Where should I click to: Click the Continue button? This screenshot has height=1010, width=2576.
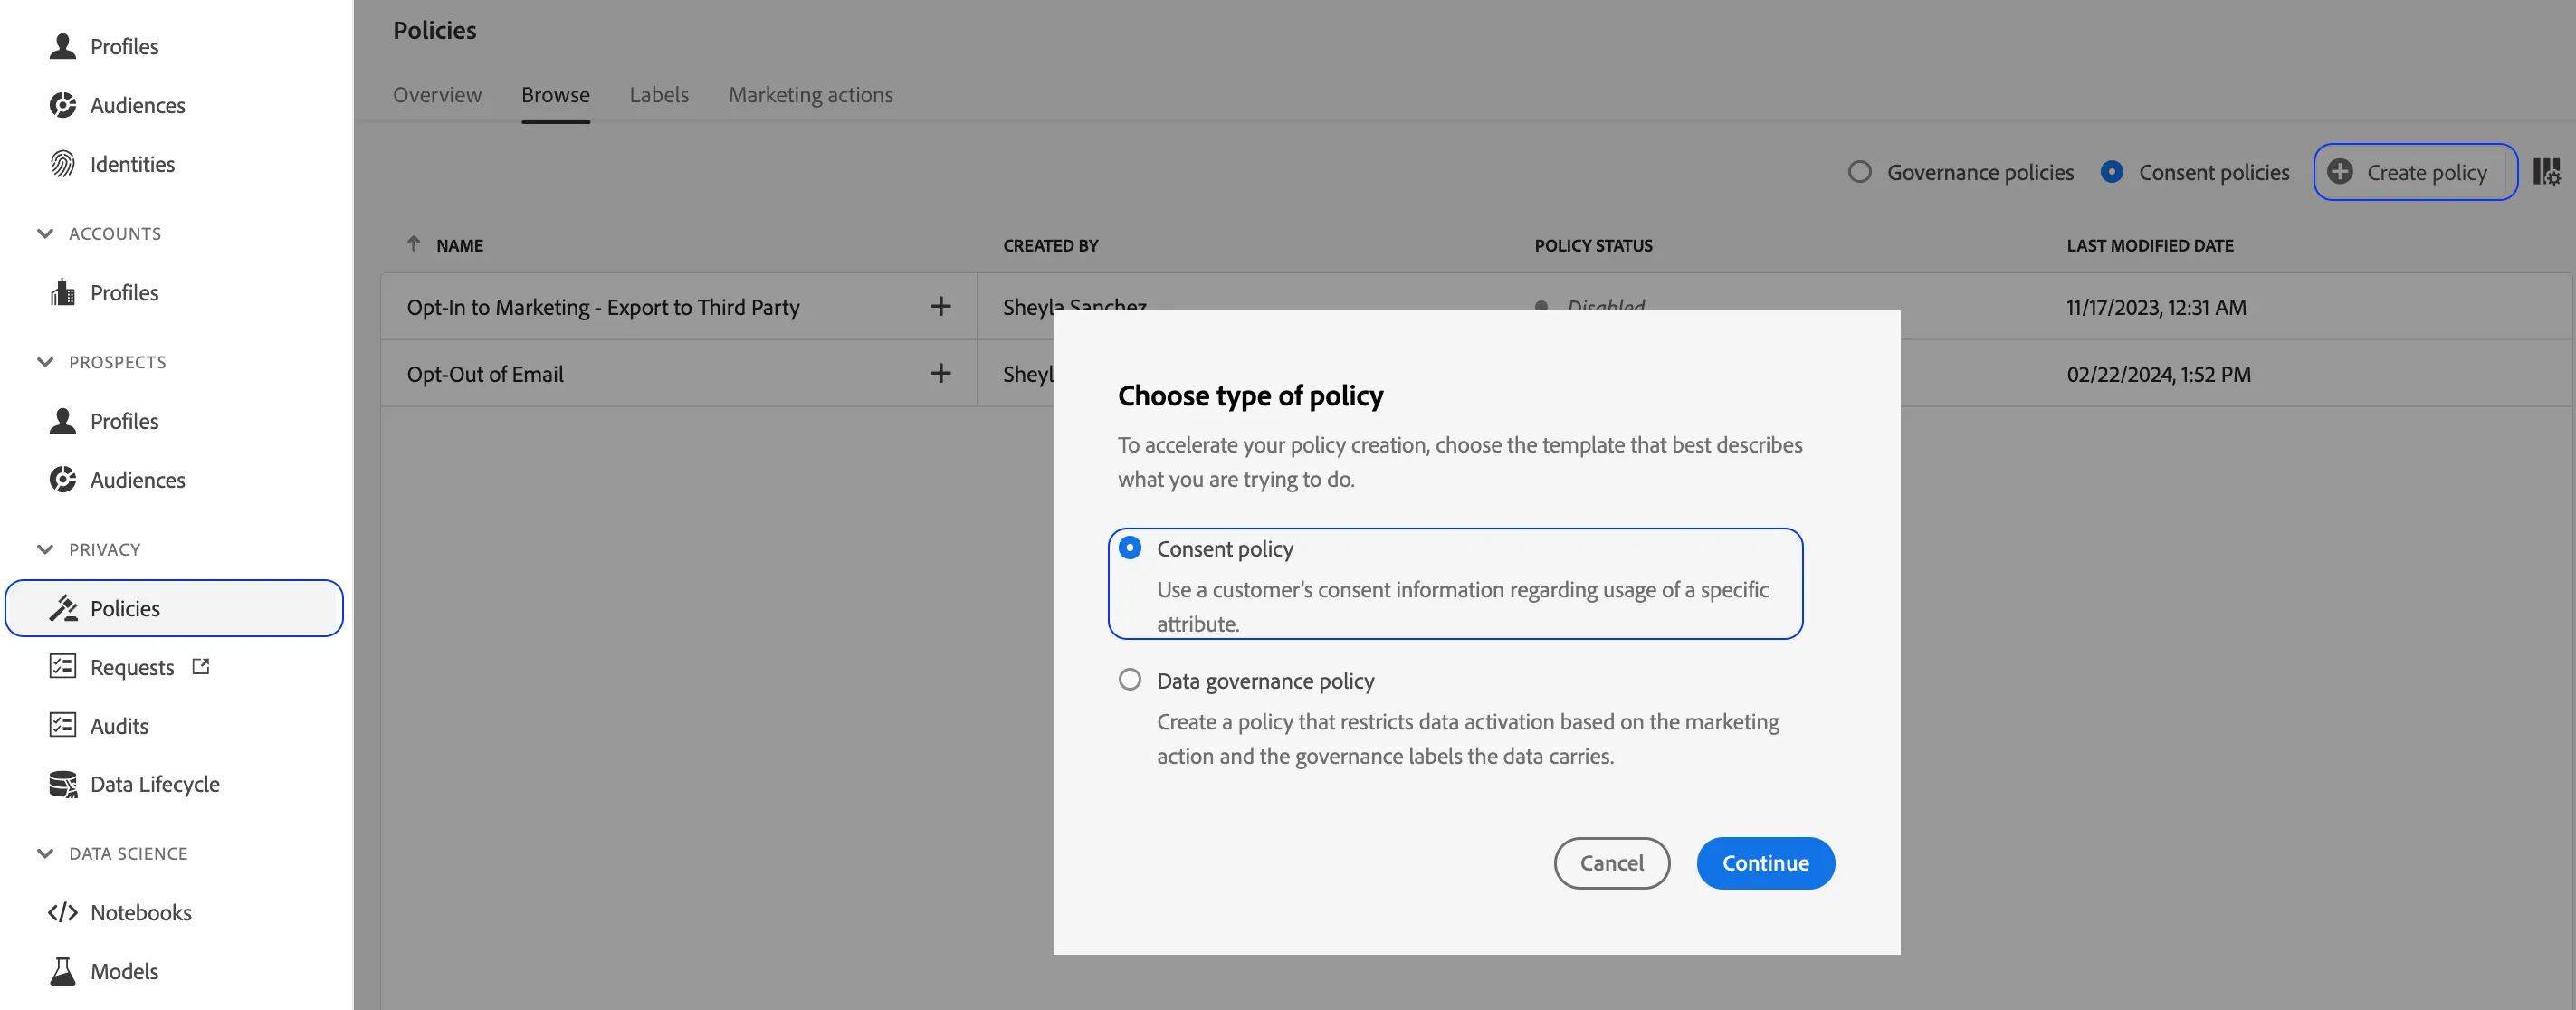(1765, 863)
